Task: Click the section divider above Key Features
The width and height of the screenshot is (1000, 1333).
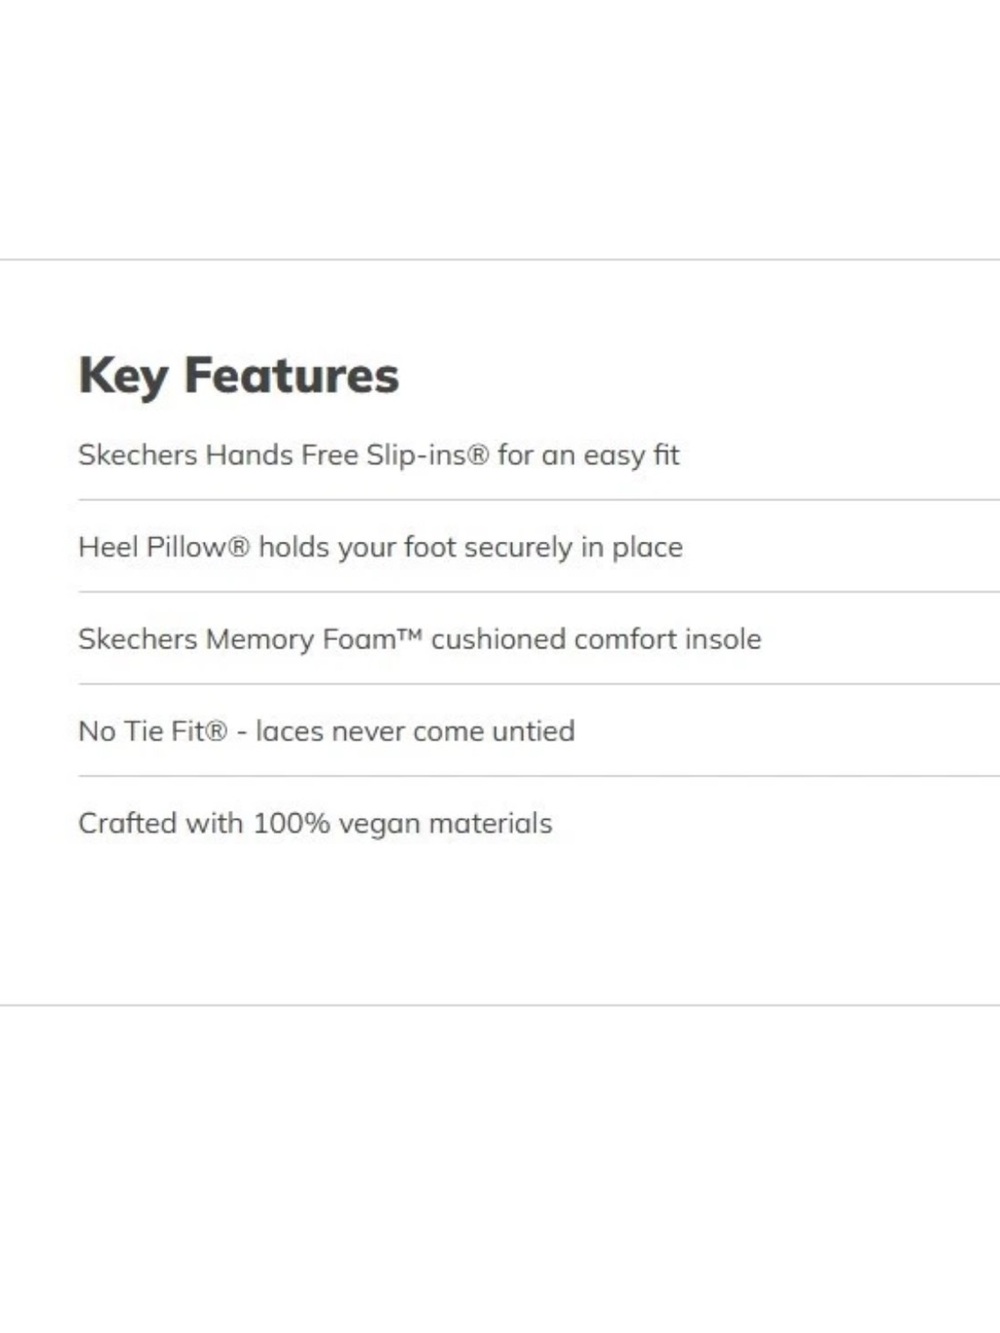Action: coord(500,260)
